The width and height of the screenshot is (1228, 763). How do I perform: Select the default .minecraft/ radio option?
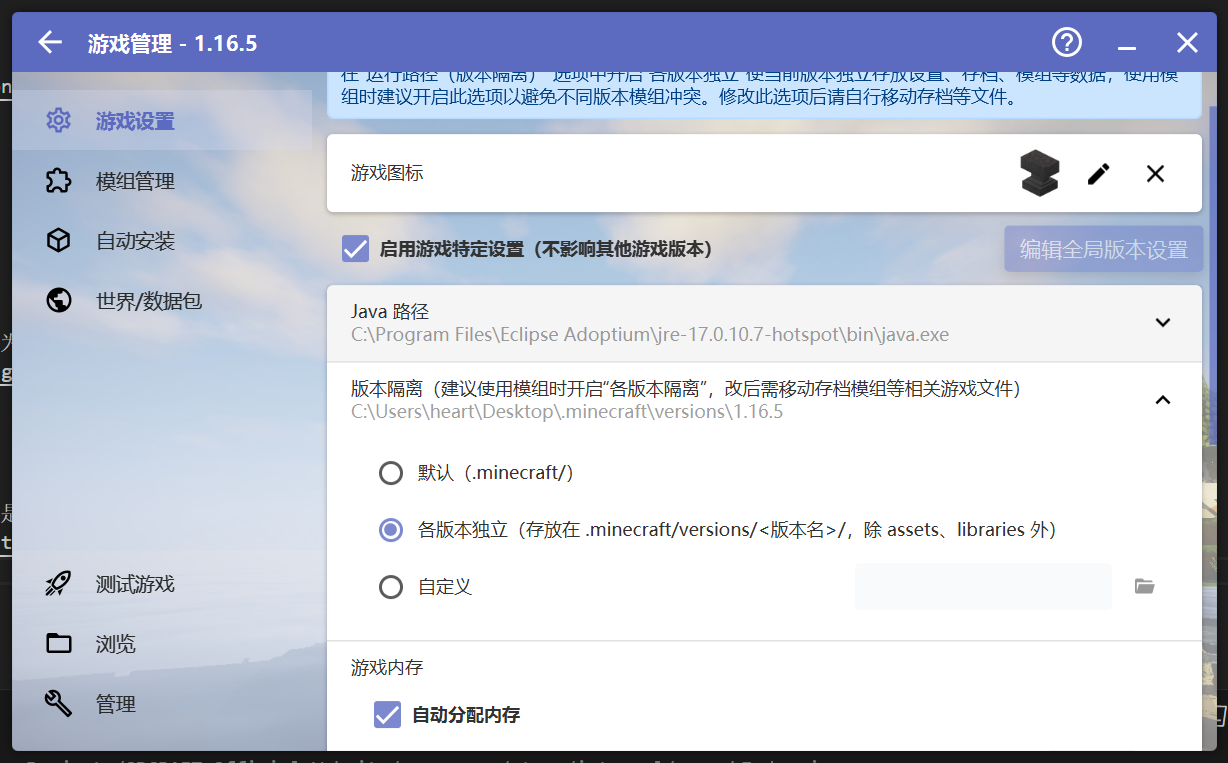pyautogui.click(x=391, y=473)
